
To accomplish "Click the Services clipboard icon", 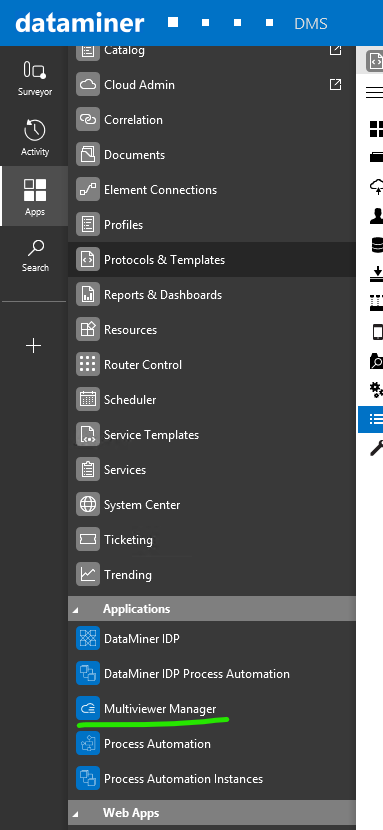I will click(88, 470).
